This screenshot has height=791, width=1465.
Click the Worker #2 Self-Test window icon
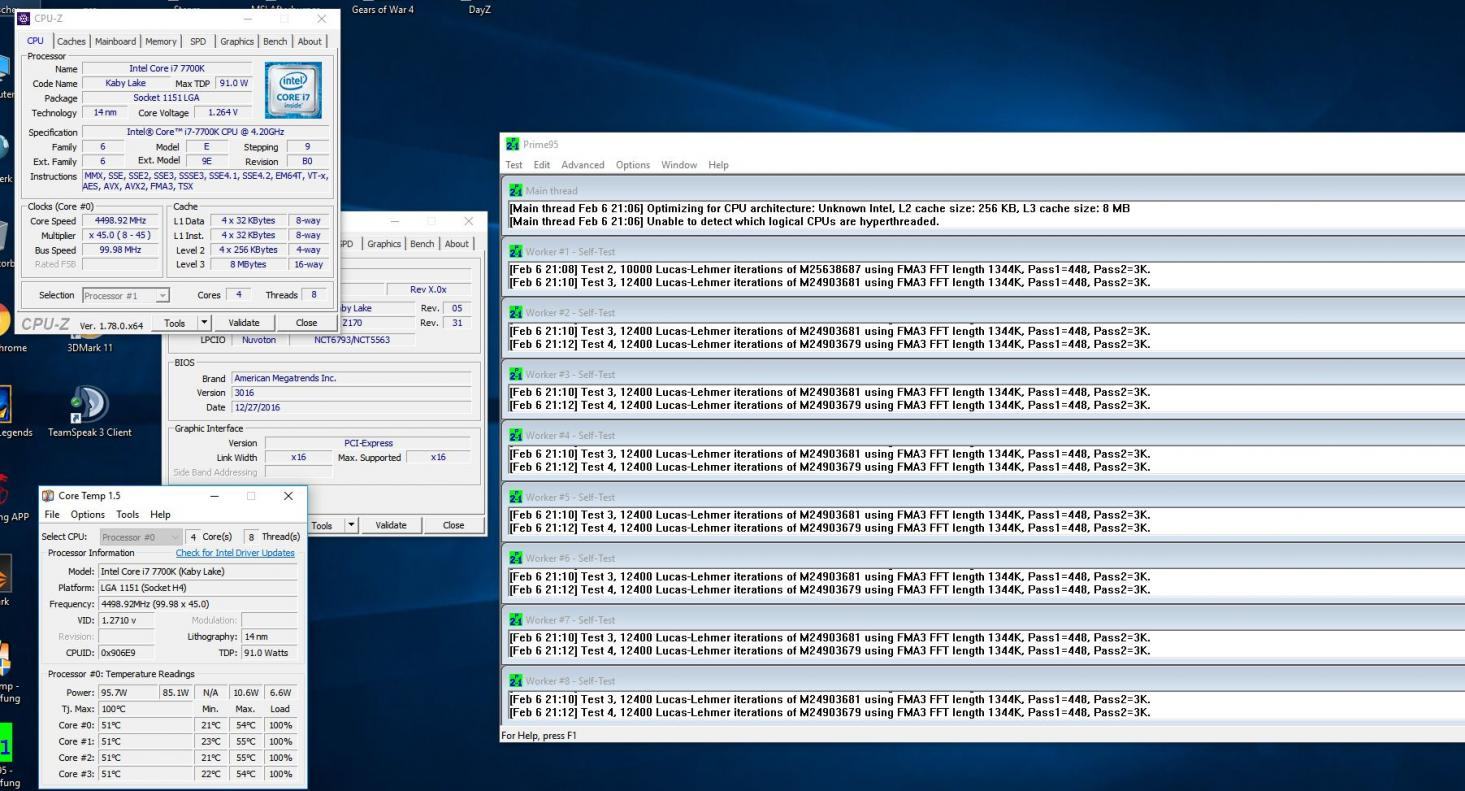pyautogui.click(x=516, y=313)
